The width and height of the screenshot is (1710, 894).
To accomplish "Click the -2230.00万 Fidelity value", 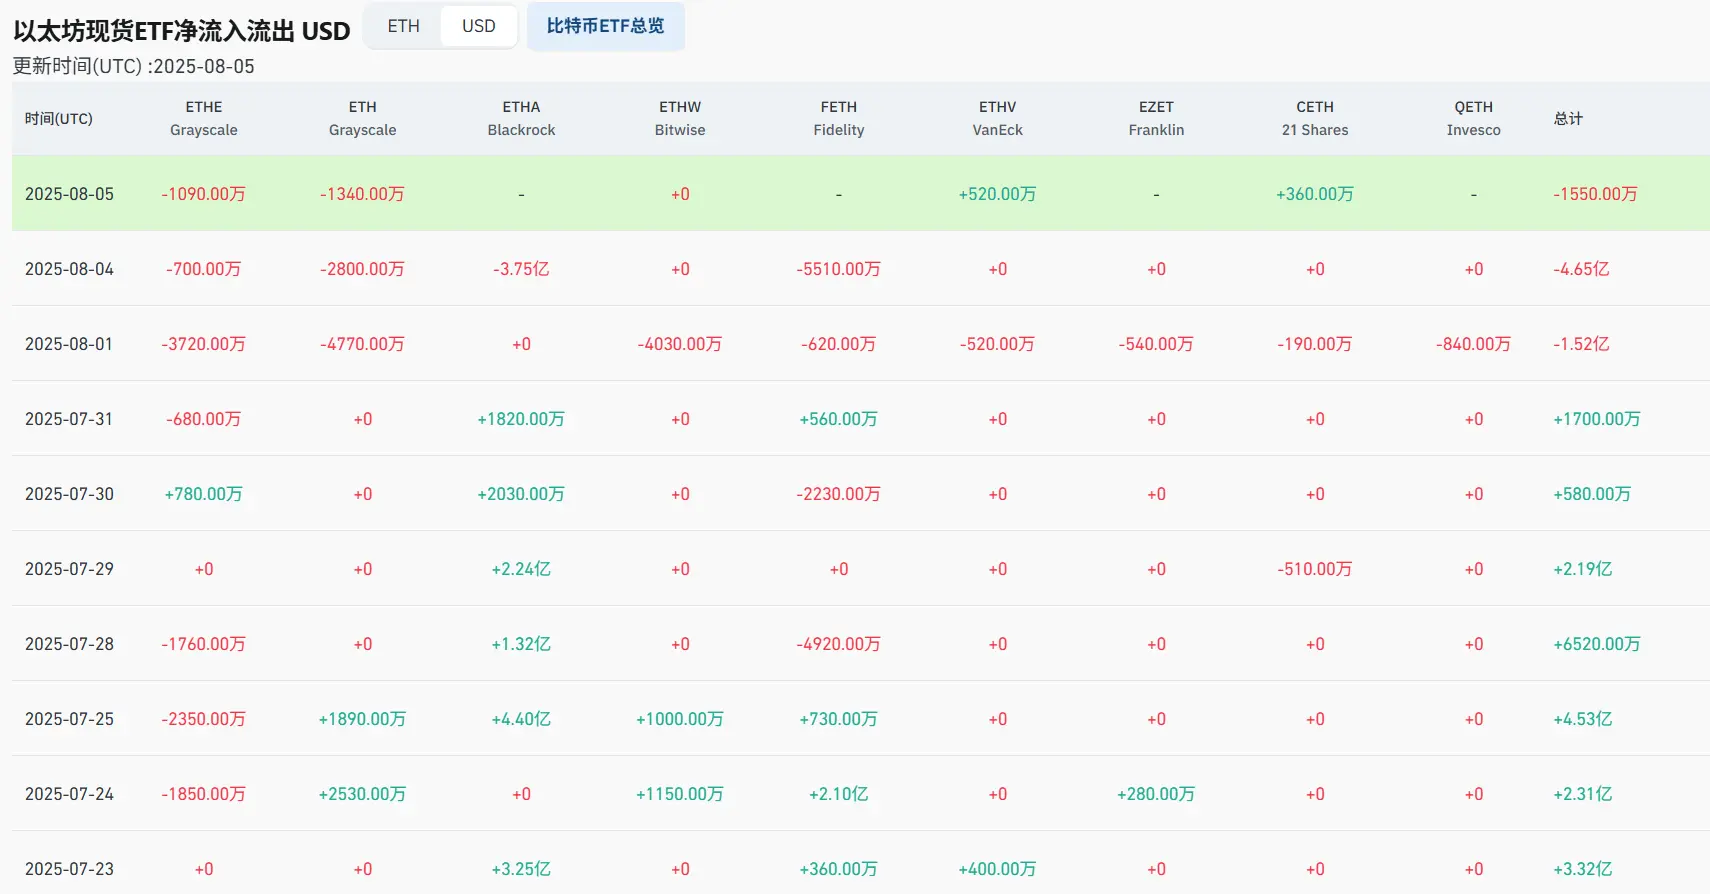I will [839, 494].
